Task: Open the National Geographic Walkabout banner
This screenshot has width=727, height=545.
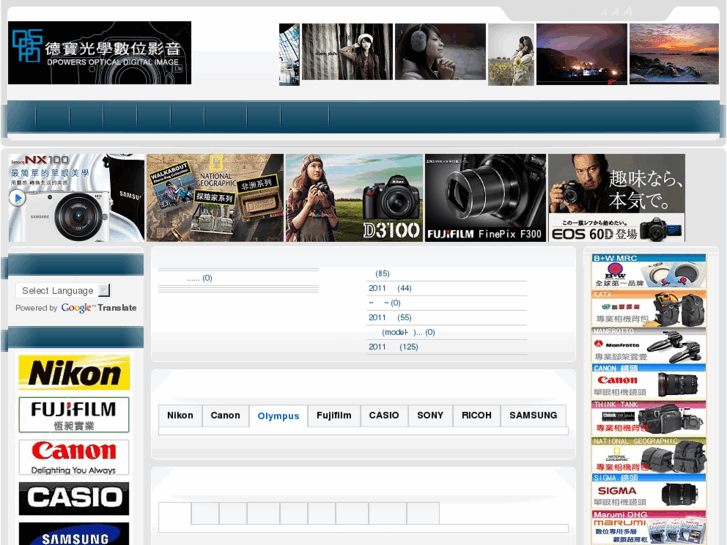Action: (215, 198)
